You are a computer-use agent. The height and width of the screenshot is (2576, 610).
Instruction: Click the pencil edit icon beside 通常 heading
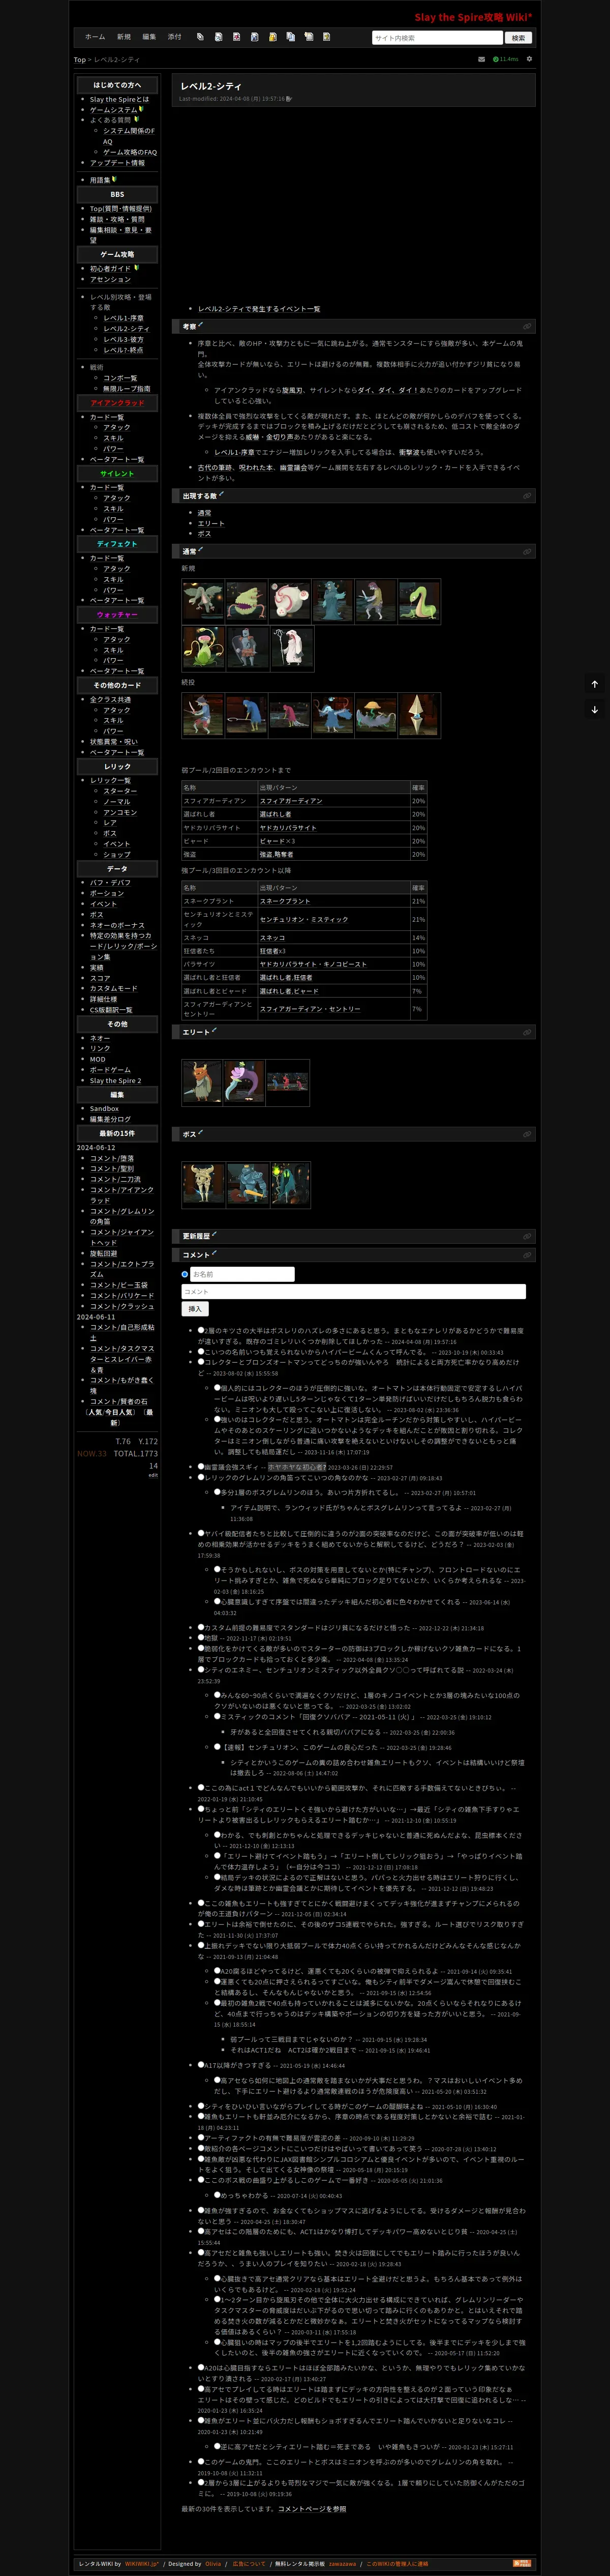click(x=200, y=549)
